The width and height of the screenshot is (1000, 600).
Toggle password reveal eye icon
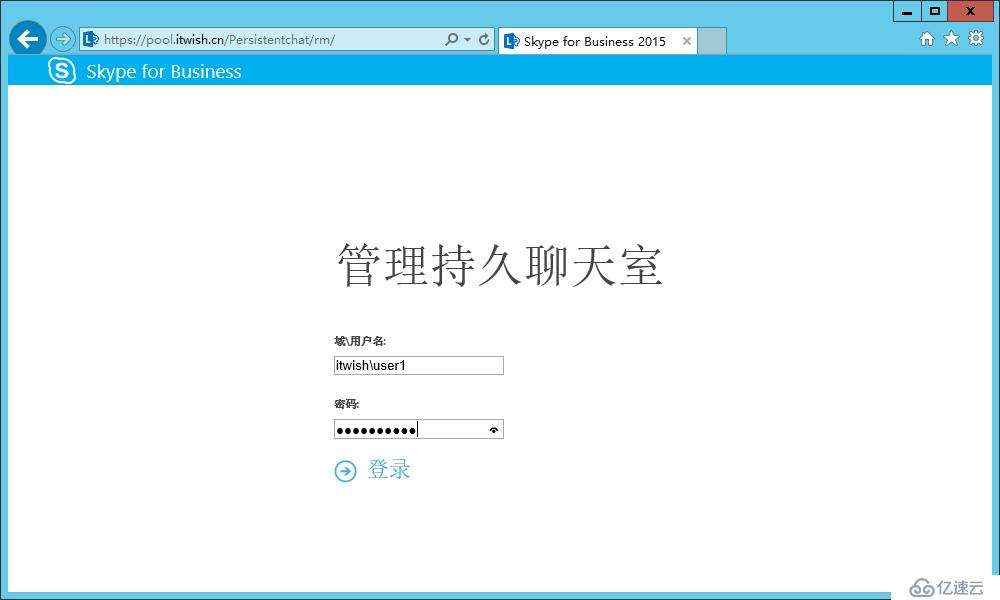pos(494,430)
